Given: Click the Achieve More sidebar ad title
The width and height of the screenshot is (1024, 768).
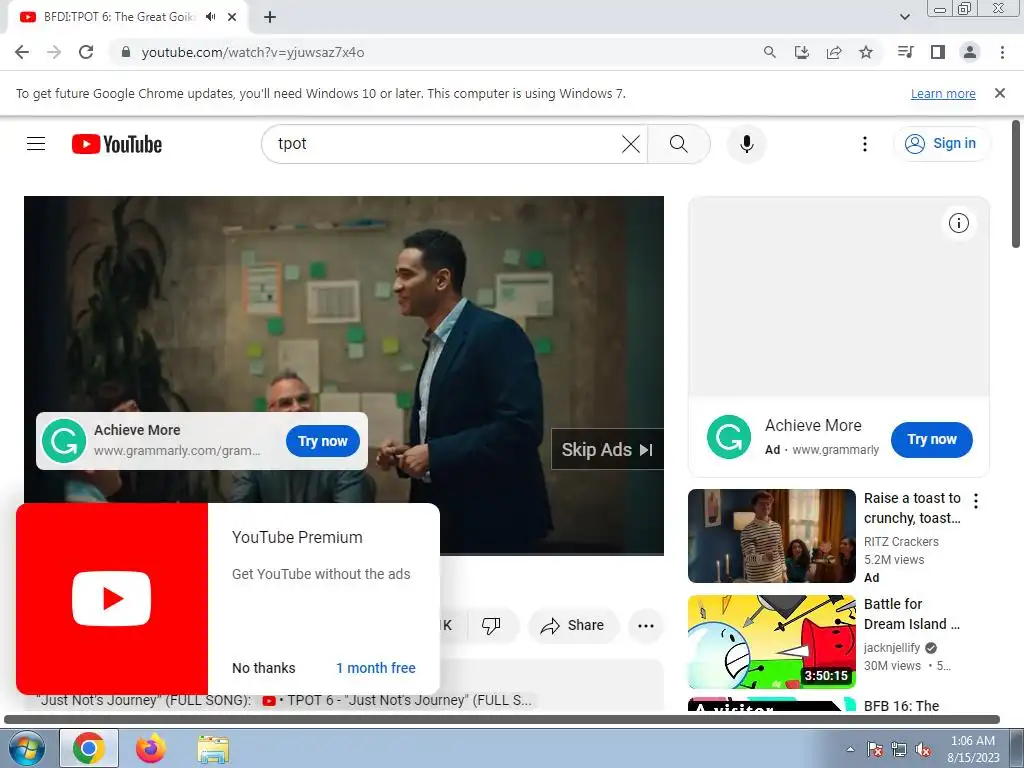Looking at the screenshot, I should coord(813,425).
